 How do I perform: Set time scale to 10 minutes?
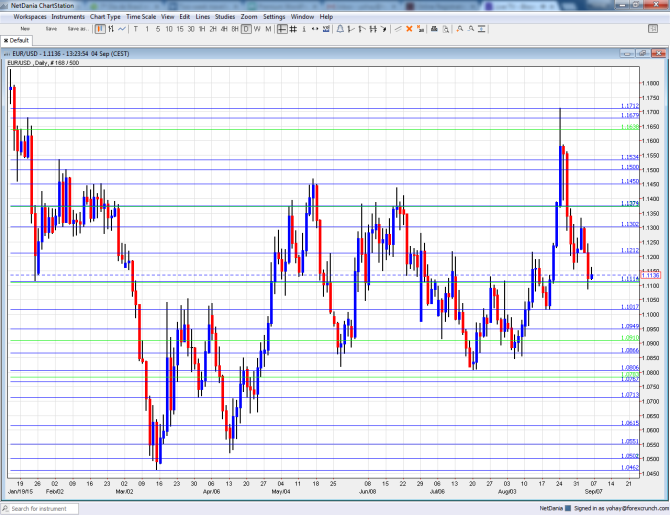(x=169, y=29)
